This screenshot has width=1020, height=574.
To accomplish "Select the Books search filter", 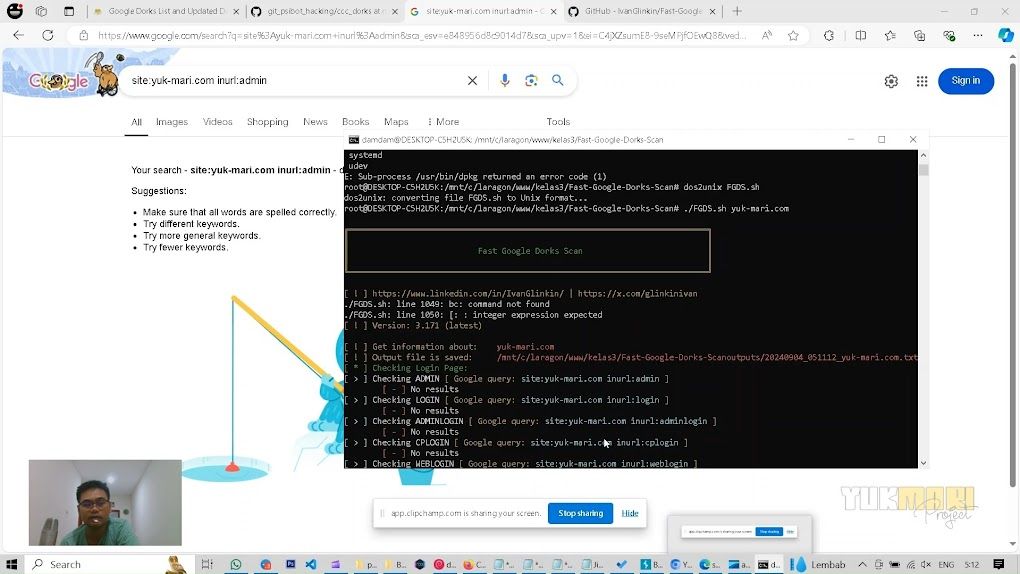I will 355,122.
